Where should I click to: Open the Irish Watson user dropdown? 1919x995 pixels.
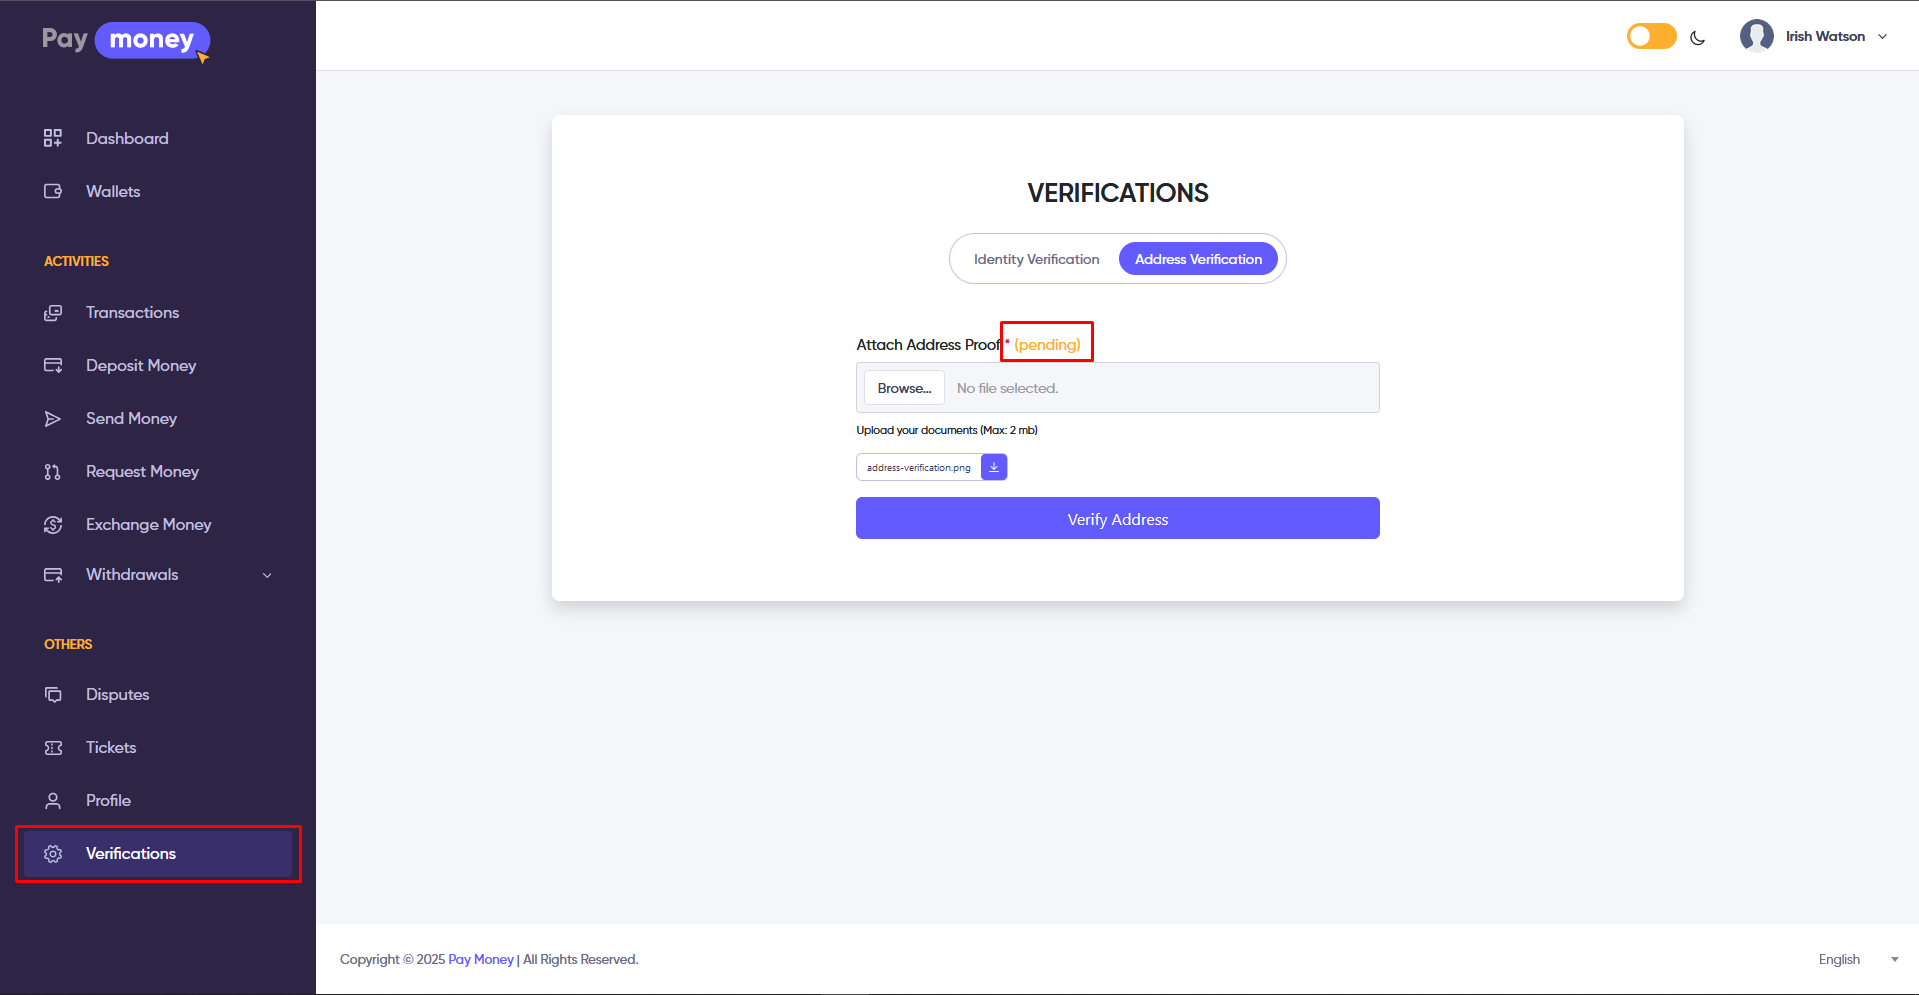point(1815,37)
